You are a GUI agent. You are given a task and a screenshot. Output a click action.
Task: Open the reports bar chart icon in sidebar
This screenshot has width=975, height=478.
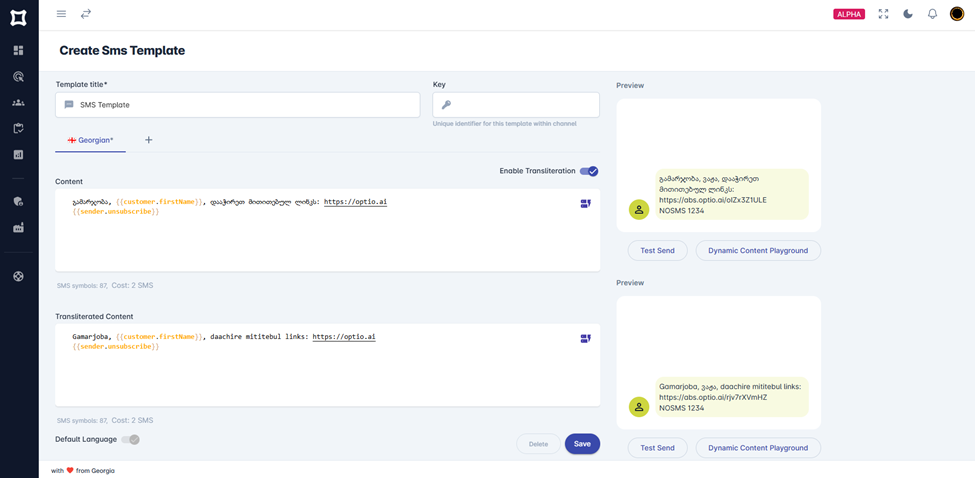(19, 155)
